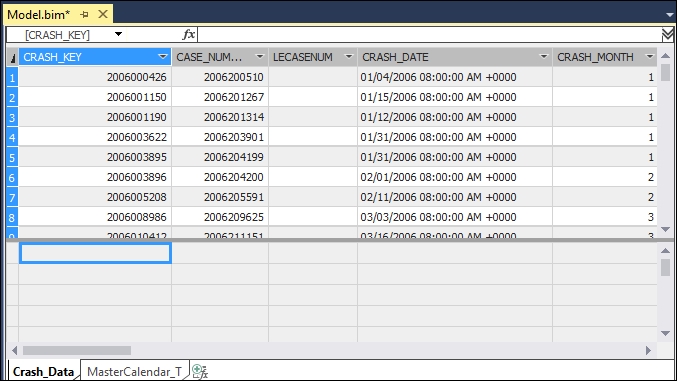Open the CRASH_DATE column filter dropdown
This screenshot has height=381, width=677.
[x=544, y=57]
